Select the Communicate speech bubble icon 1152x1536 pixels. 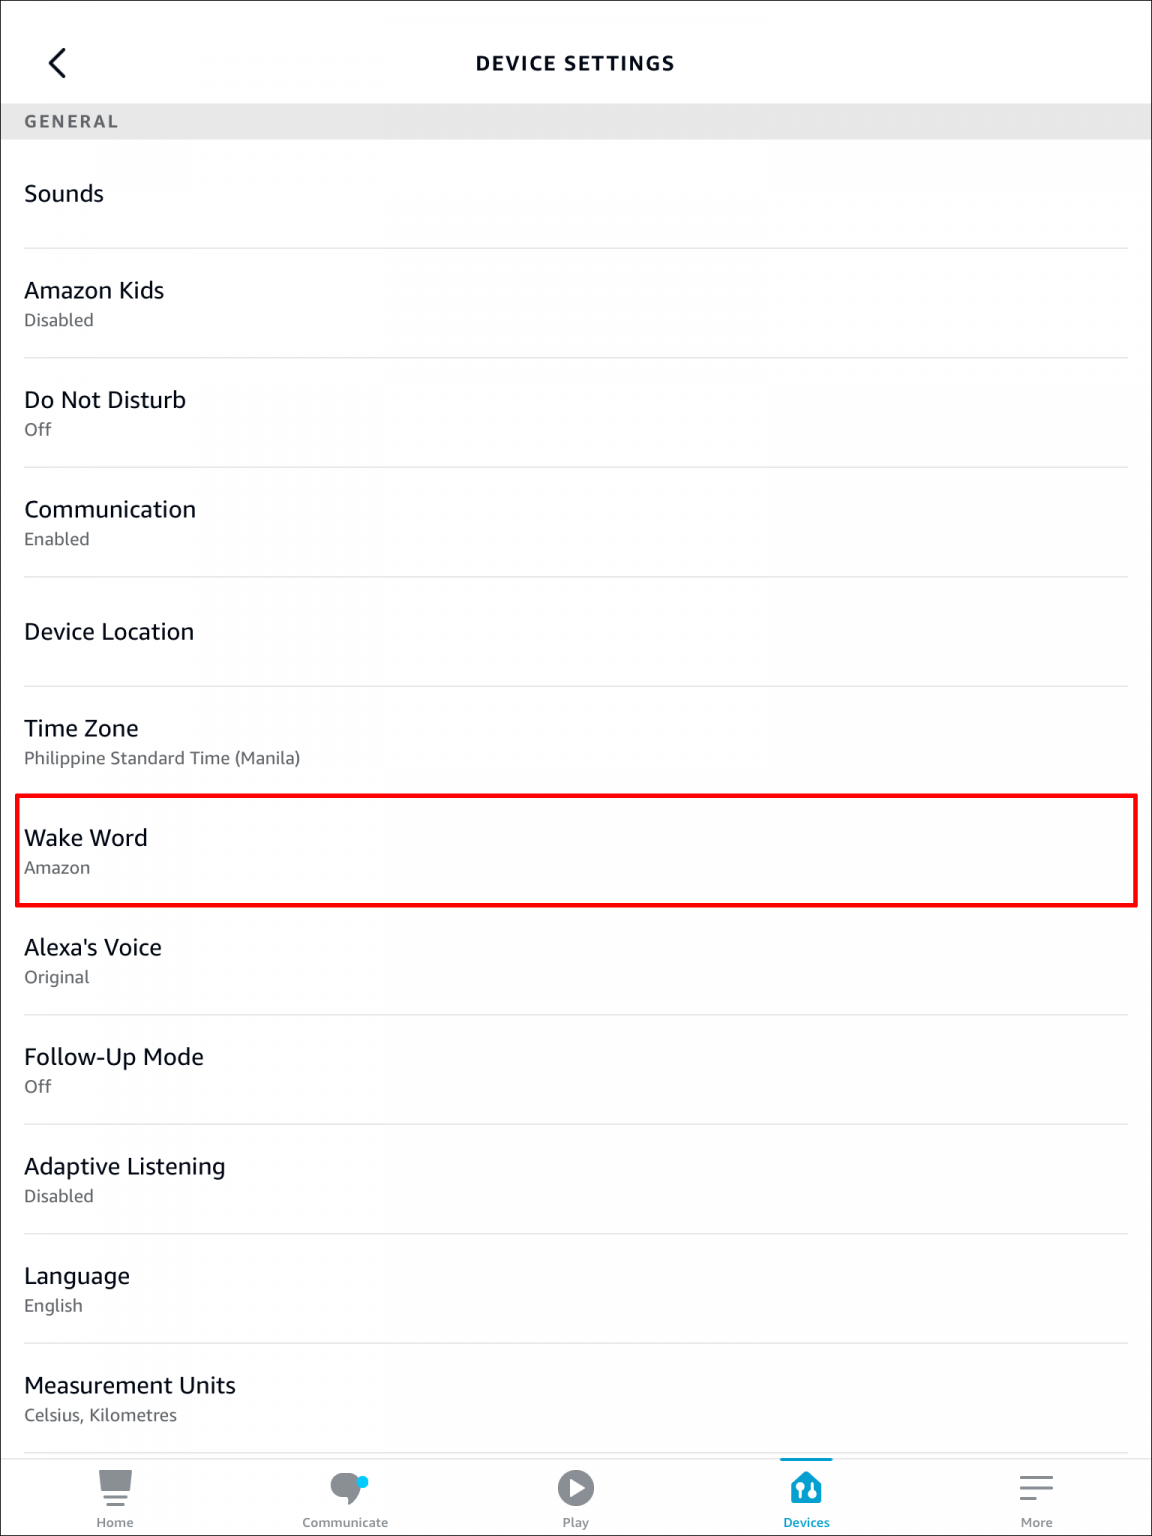click(345, 1490)
